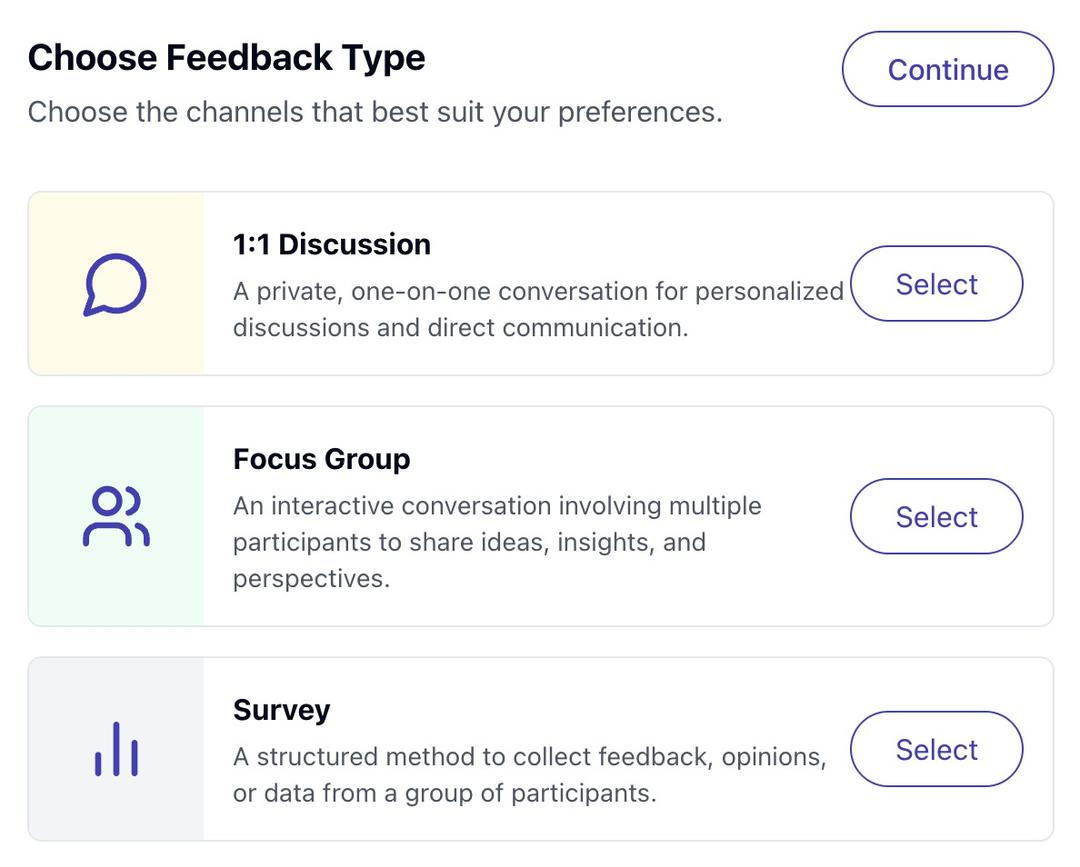Click the pale yellow tile edge on Discussion card
Image resolution: width=1080 pixels, height=867 pixels.
coord(116,284)
